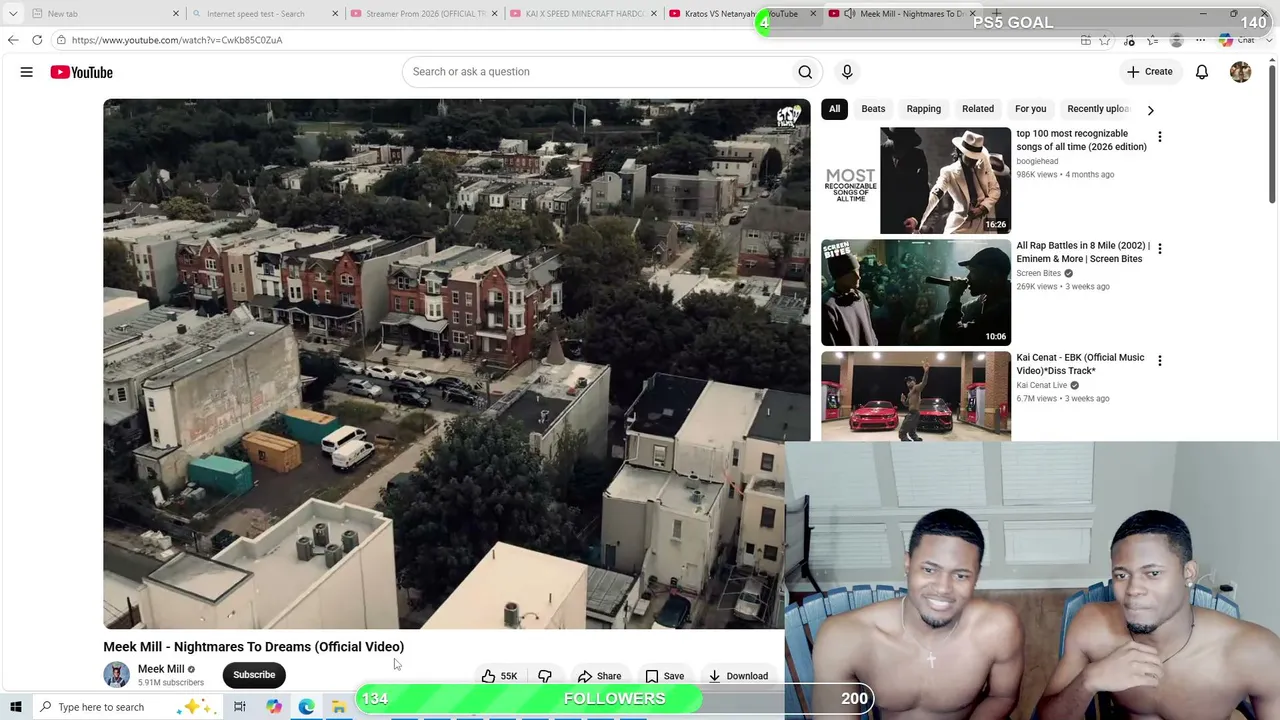Screen dimensions: 1280x720
Task: Go back in the browser
Action: coord(13,40)
